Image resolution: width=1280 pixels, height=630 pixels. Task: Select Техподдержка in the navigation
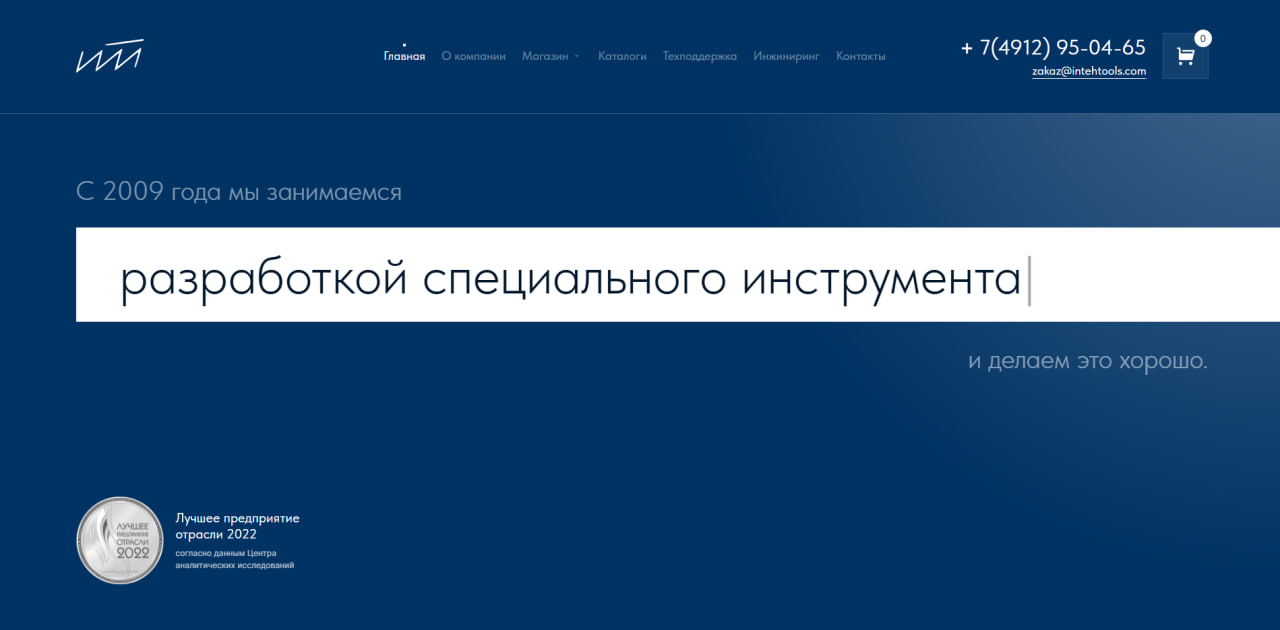coord(699,56)
